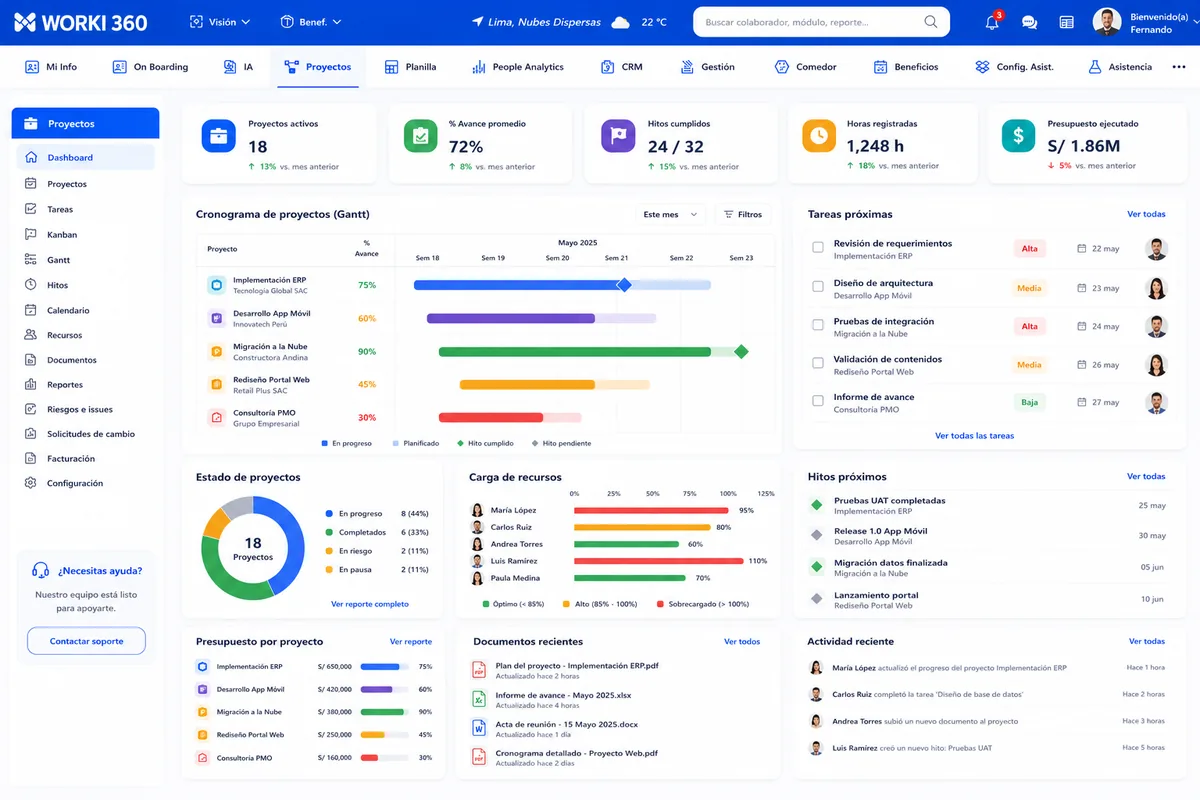Click the PDF icon for Plan del proyecto
1200x800 pixels.
[479, 669]
